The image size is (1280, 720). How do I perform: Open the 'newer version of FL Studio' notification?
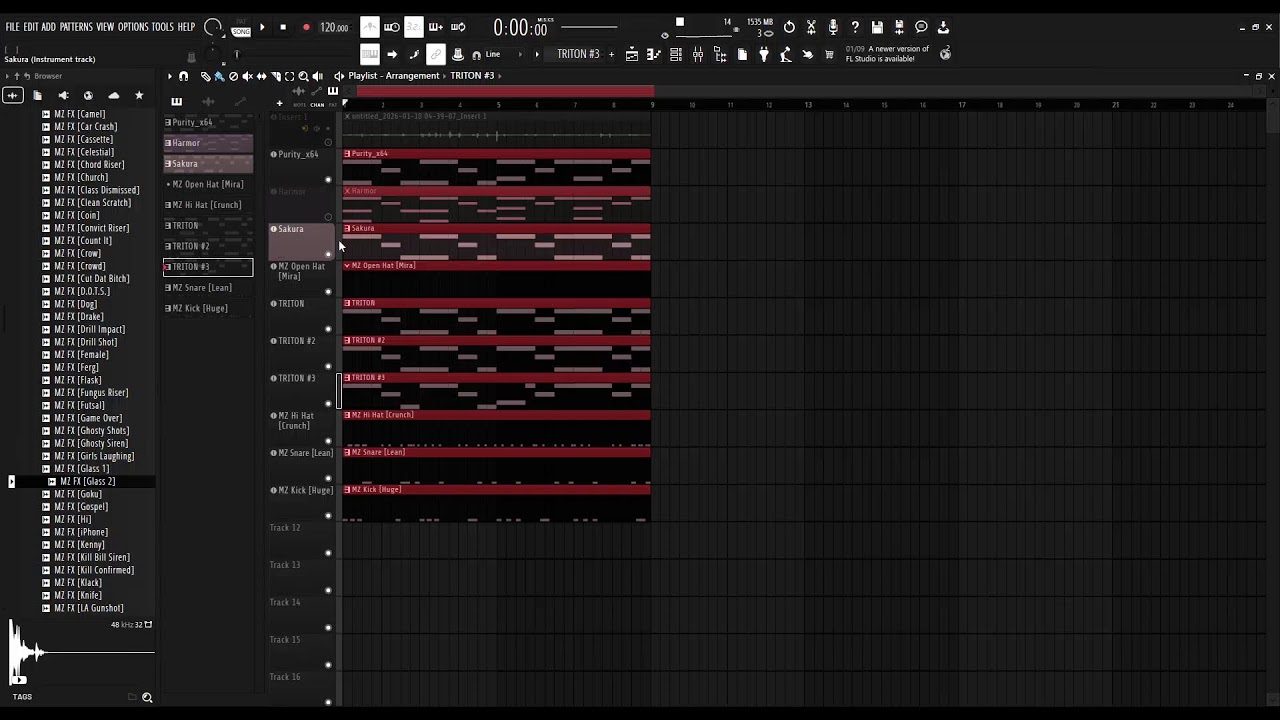pos(888,54)
